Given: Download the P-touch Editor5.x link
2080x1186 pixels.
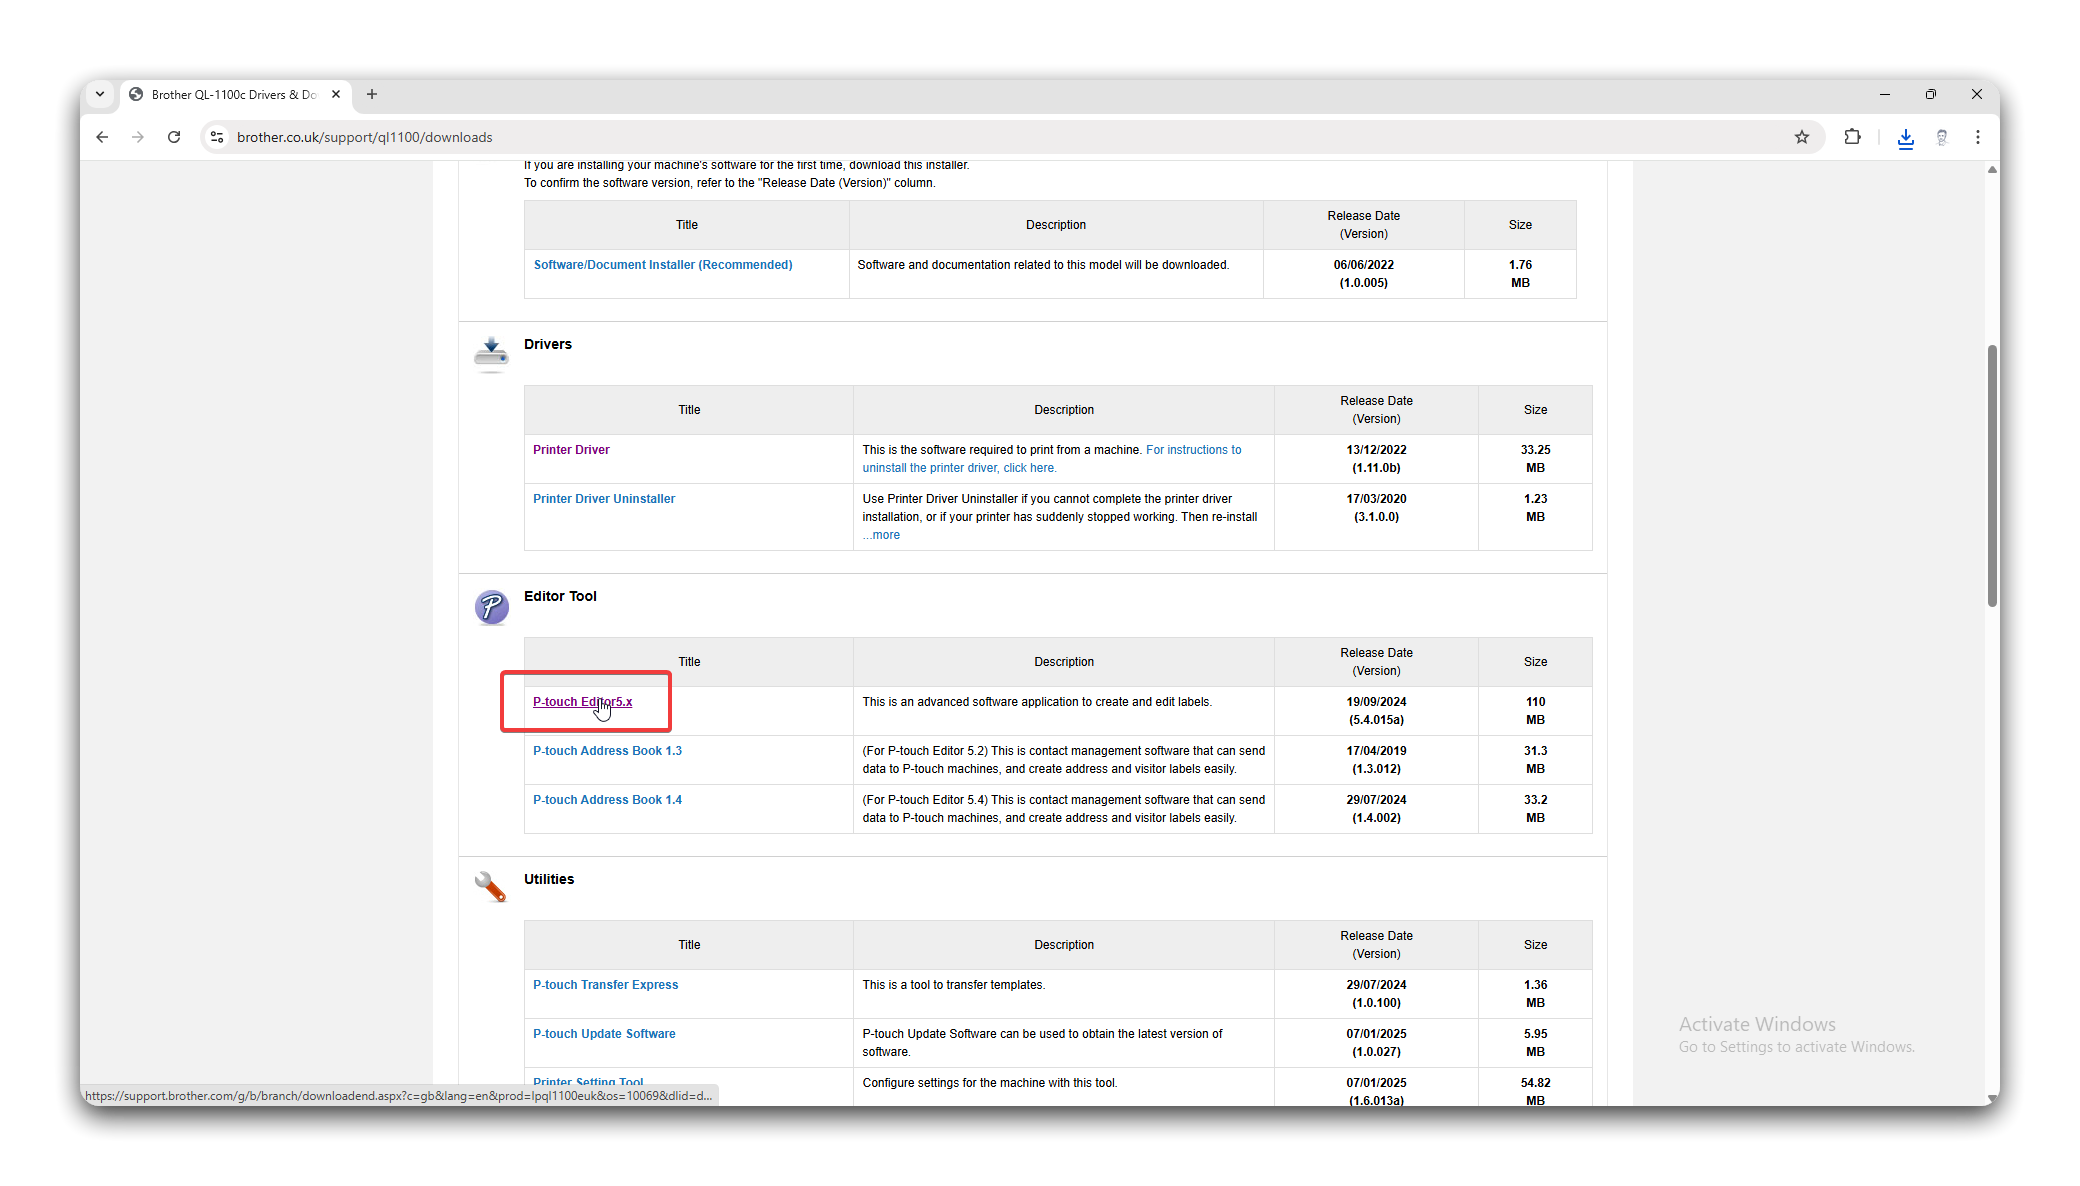Looking at the screenshot, I should (581, 702).
